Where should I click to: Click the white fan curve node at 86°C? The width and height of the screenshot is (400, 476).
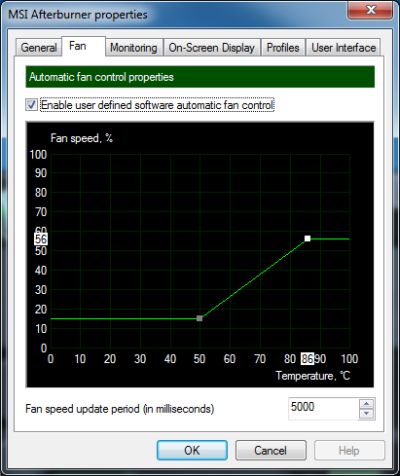[307, 239]
